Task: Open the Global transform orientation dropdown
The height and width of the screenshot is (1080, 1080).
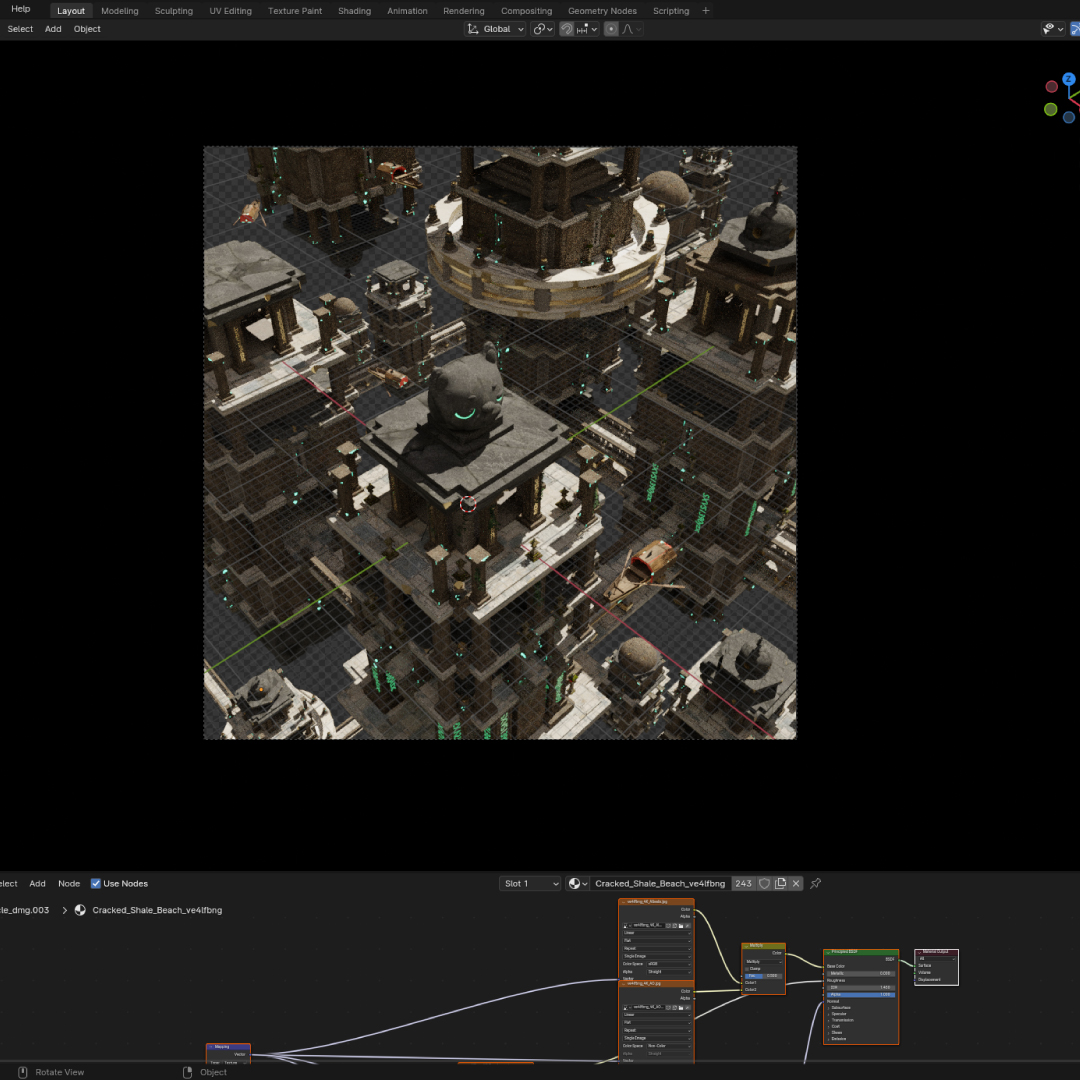Action: click(x=496, y=29)
